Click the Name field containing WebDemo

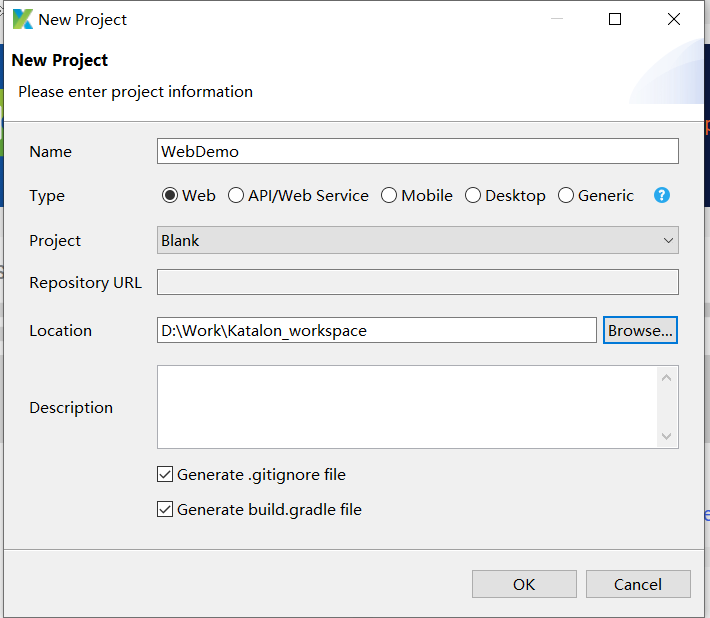coord(417,151)
